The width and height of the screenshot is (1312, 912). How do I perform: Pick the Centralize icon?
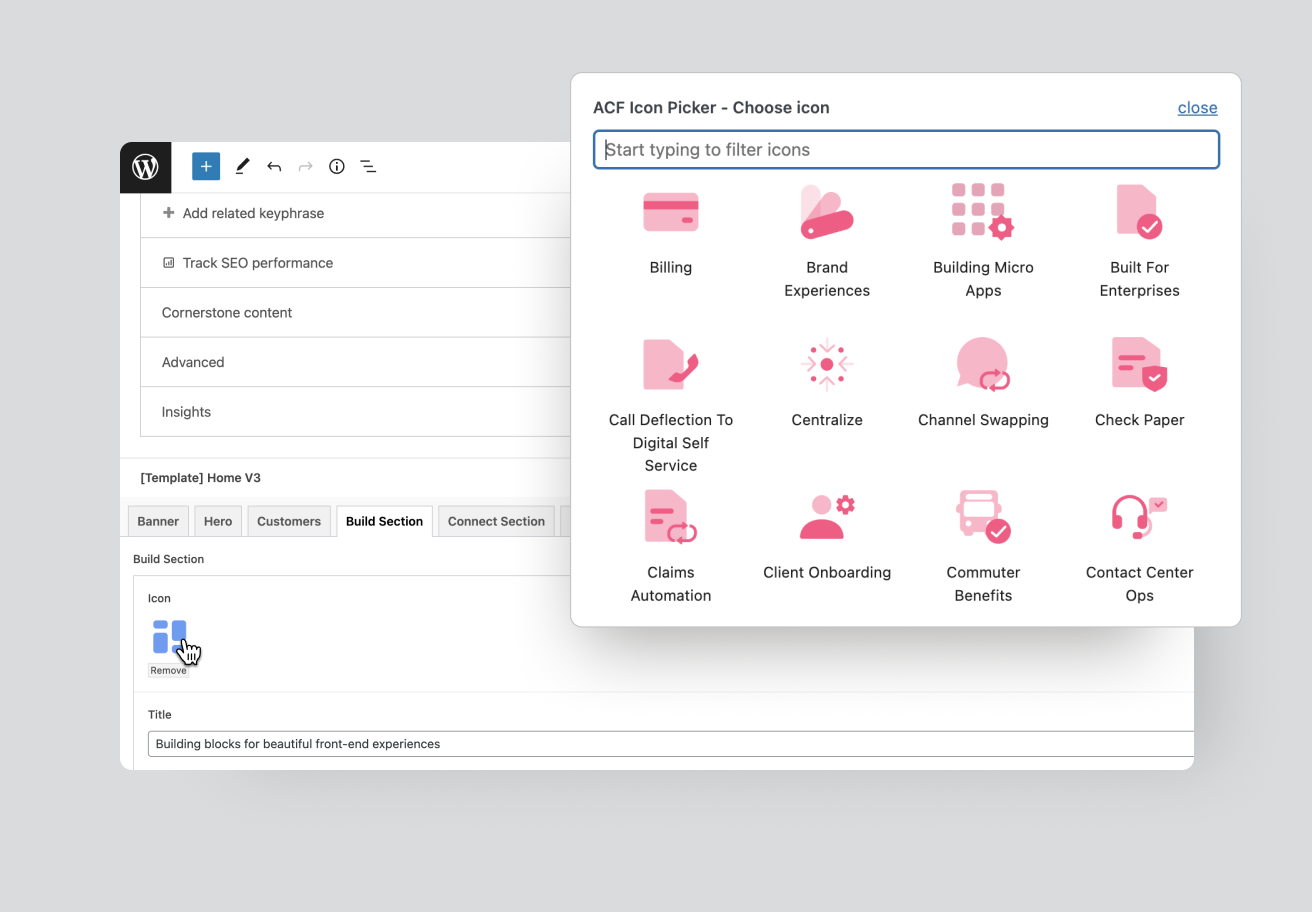pyautogui.click(x=826, y=364)
